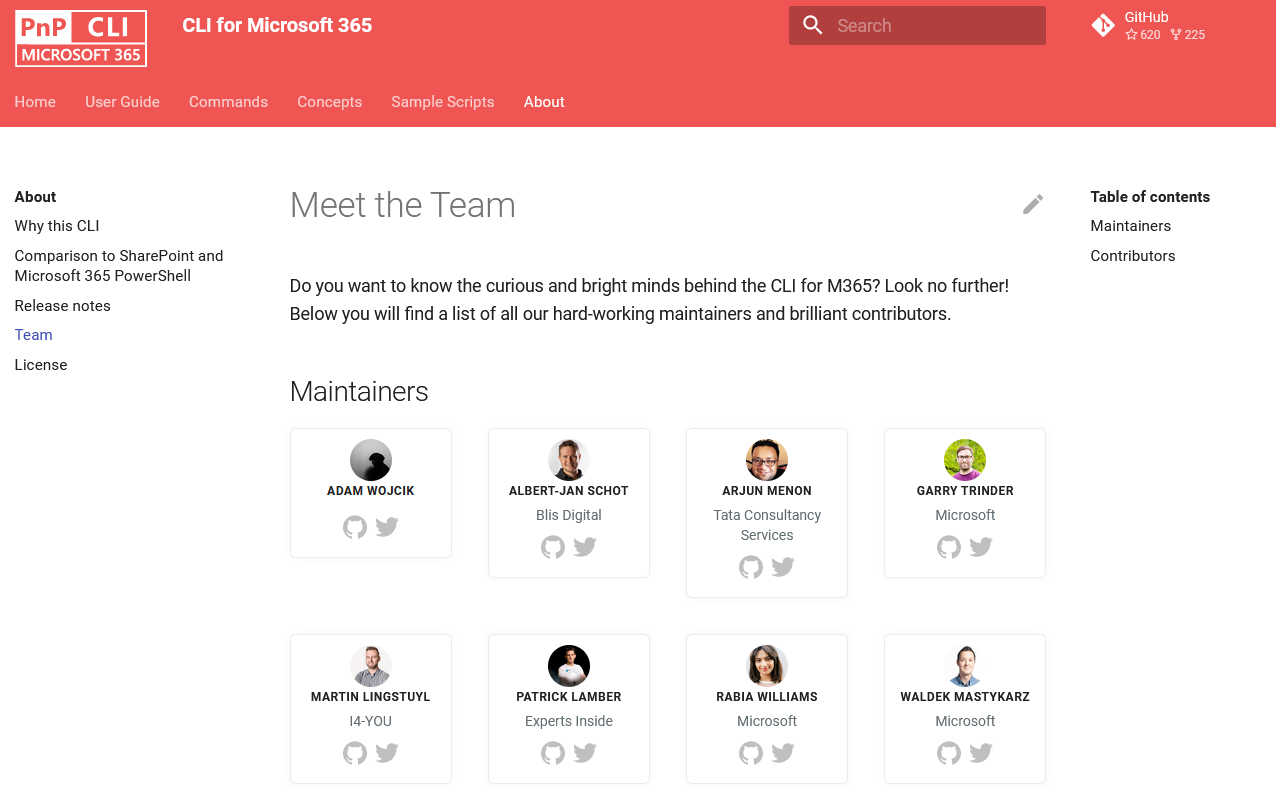Screen dimensions: 1276x799
Task: Click the name RABIA WILLIAMS
Action: click(x=767, y=697)
